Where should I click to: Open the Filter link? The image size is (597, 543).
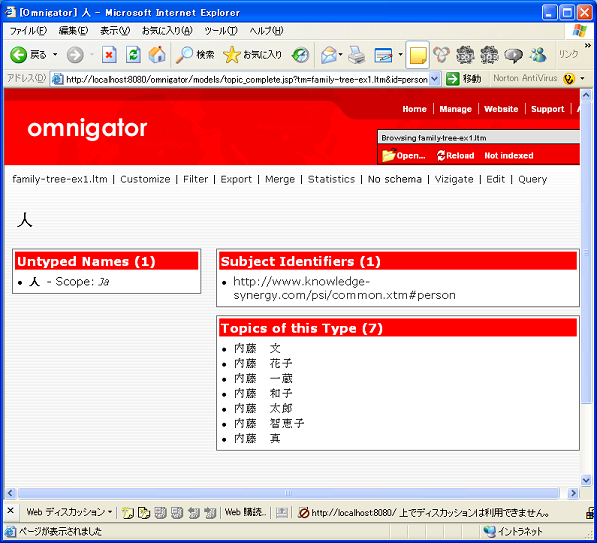pyautogui.click(x=195, y=179)
